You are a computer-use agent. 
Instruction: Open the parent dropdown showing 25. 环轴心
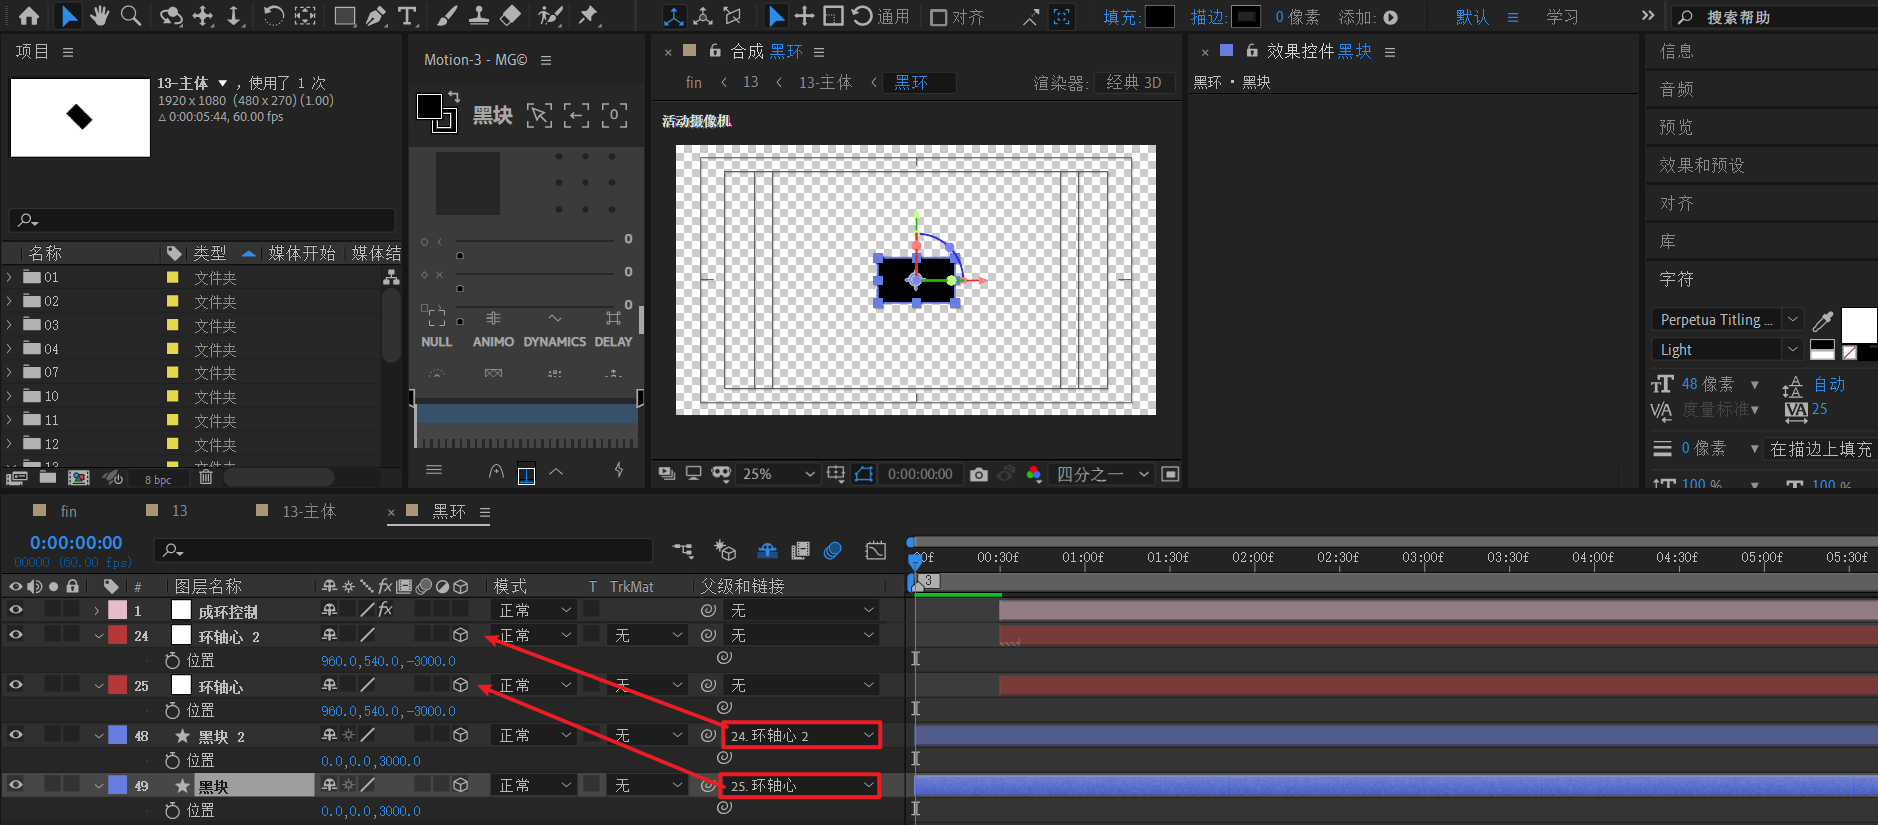[x=801, y=785]
